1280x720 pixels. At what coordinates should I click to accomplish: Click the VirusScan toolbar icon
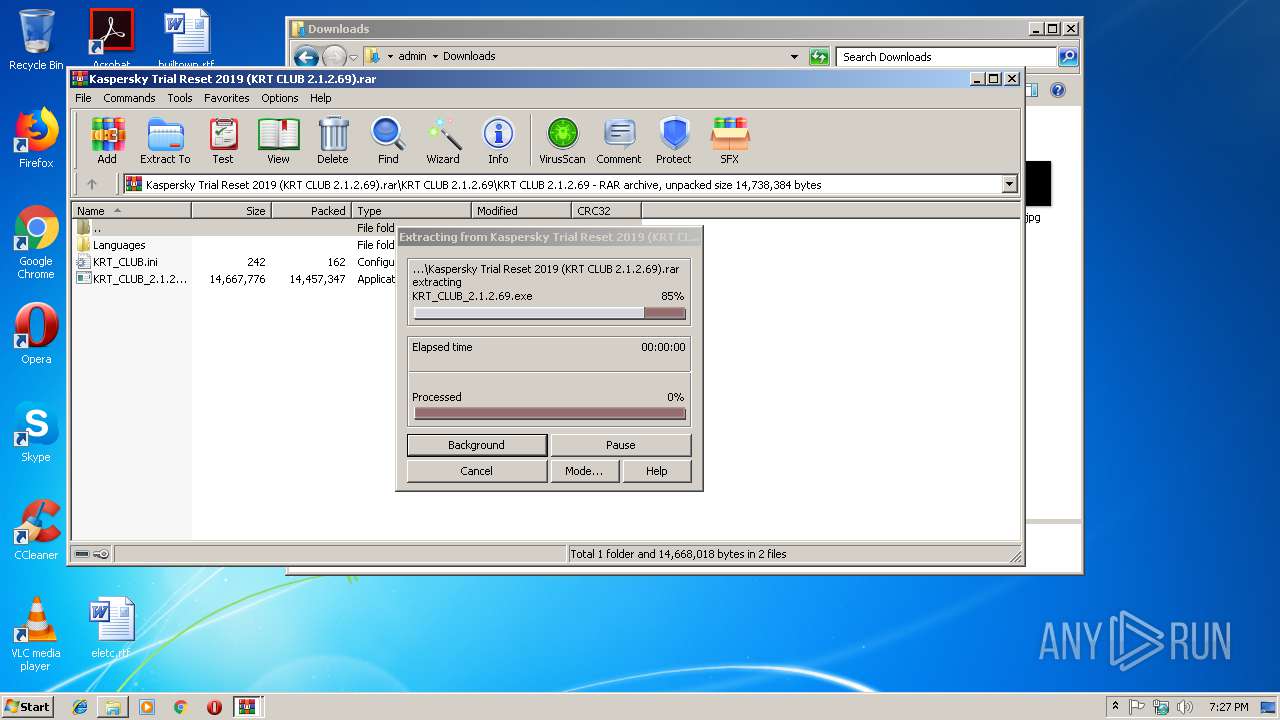click(562, 140)
